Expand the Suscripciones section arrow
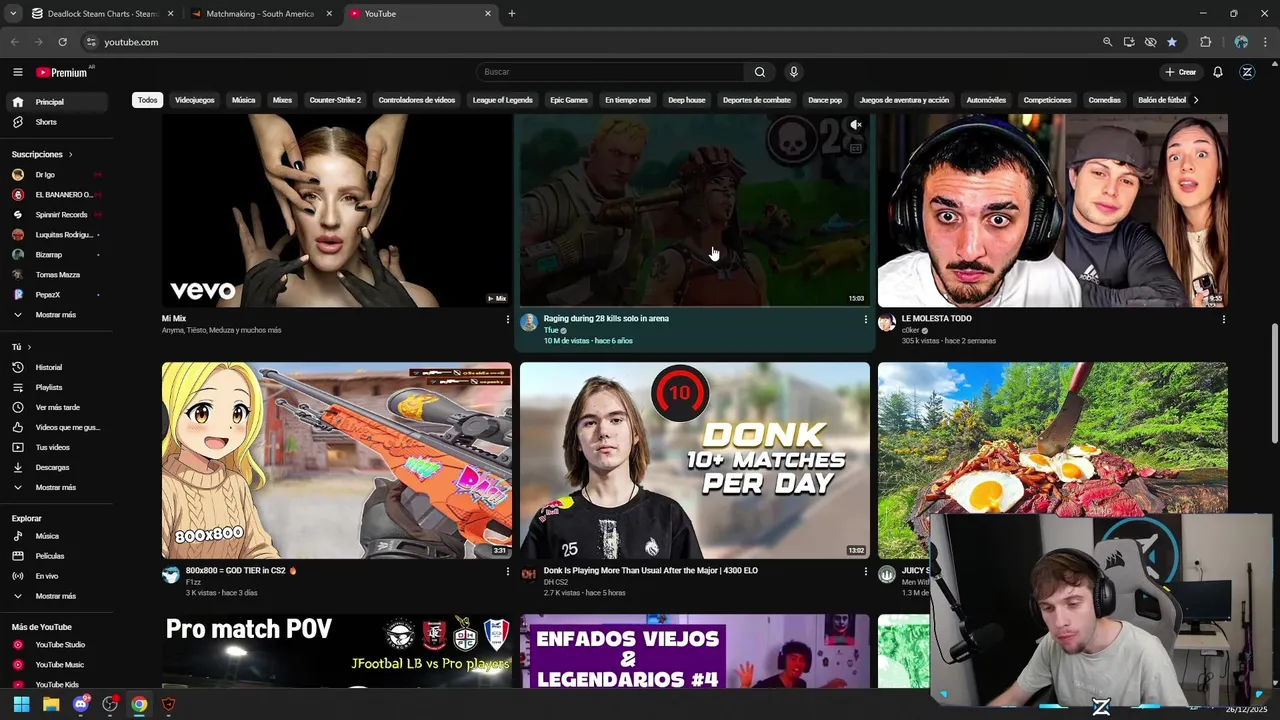This screenshot has height=720, width=1280. click(70, 155)
